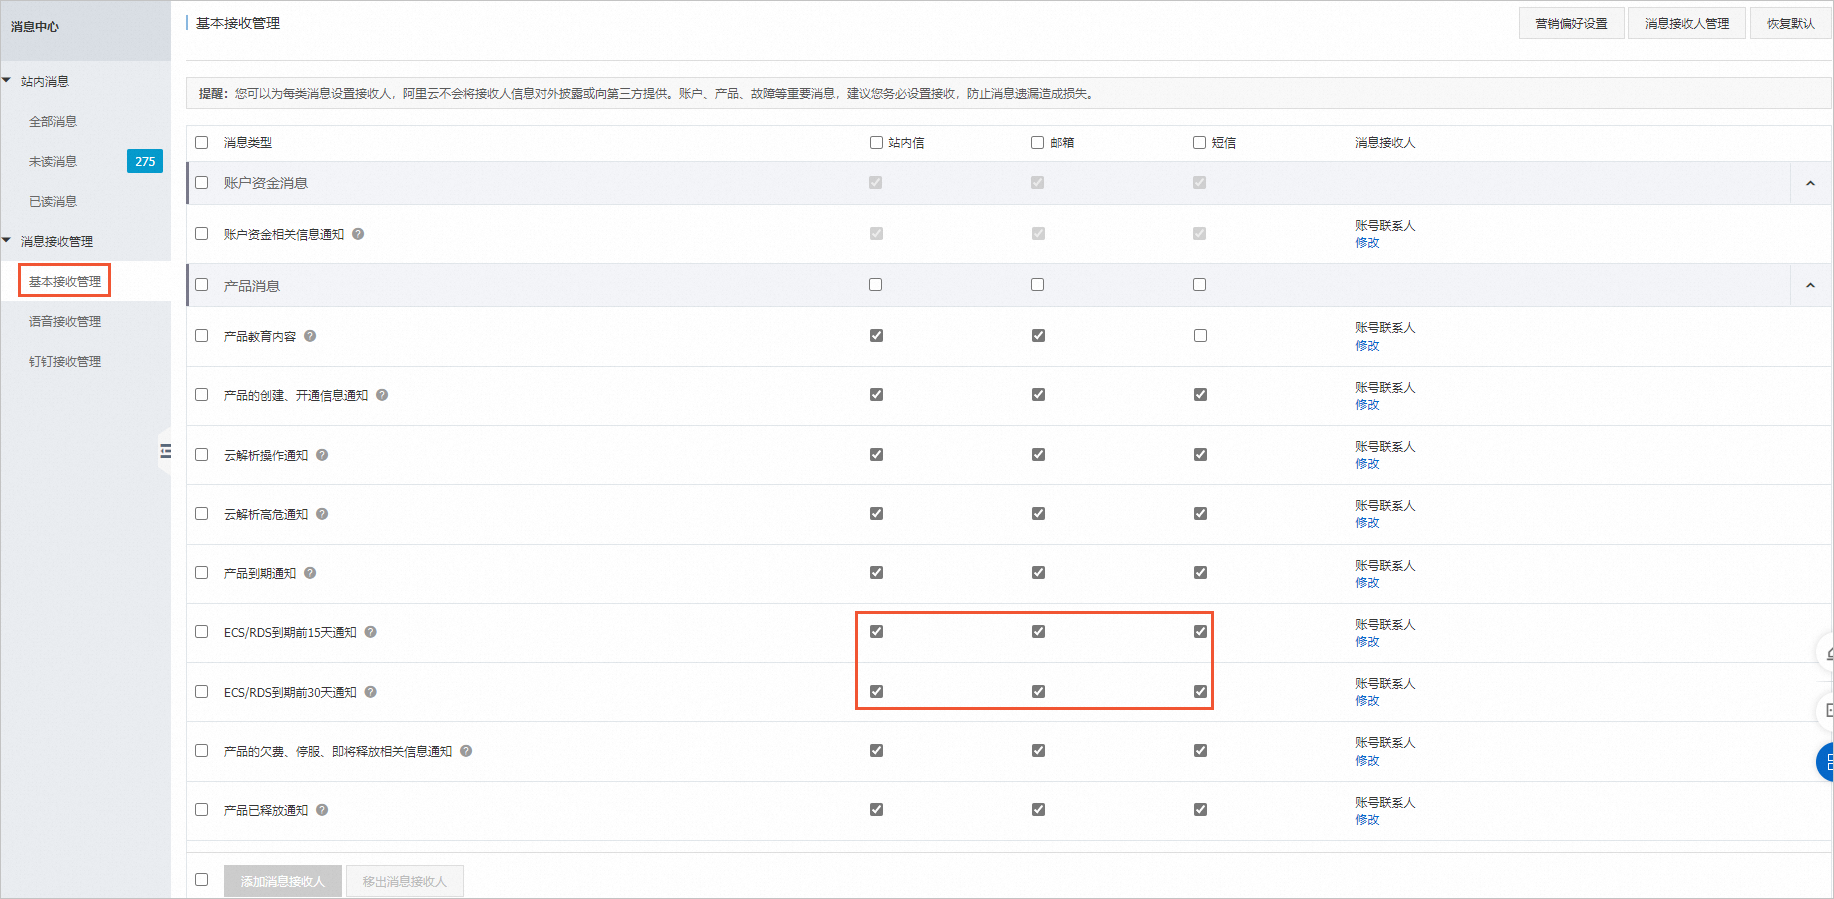Click the 275 unread count badge
The image size is (1834, 899).
tap(145, 161)
